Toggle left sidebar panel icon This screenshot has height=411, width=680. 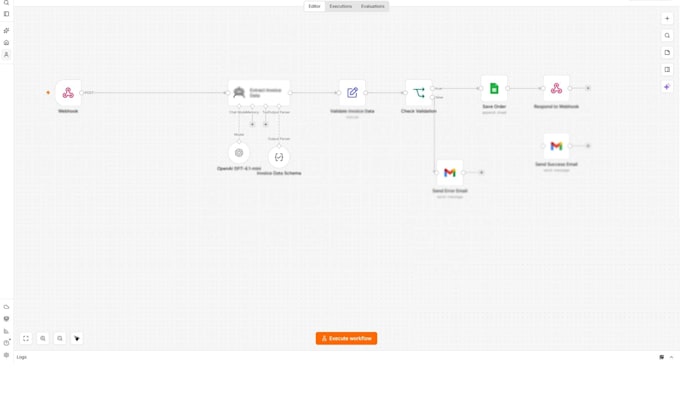pos(7,14)
